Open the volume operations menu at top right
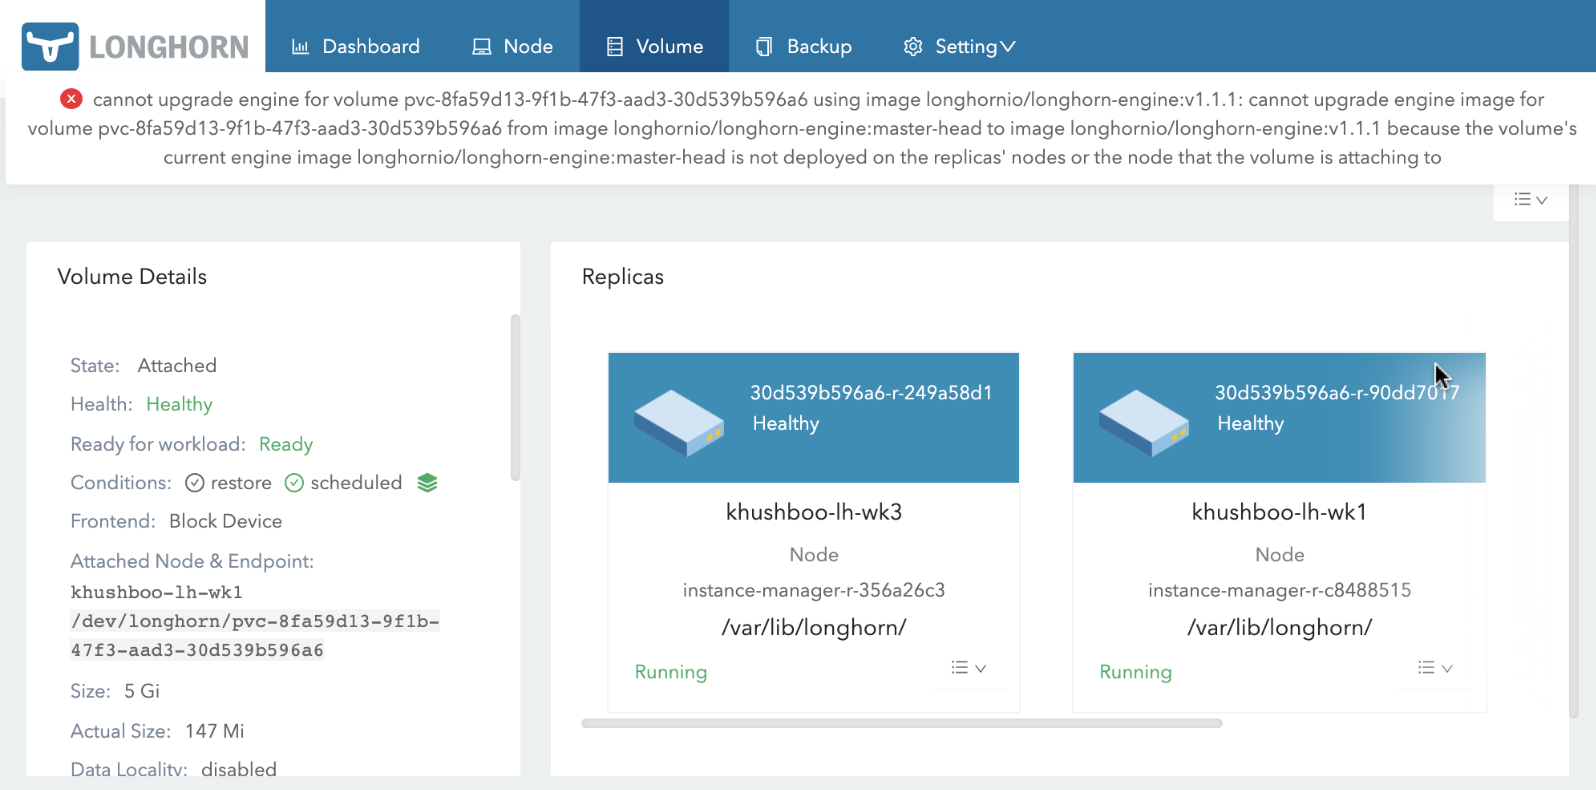This screenshot has width=1596, height=790. (1530, 200)
